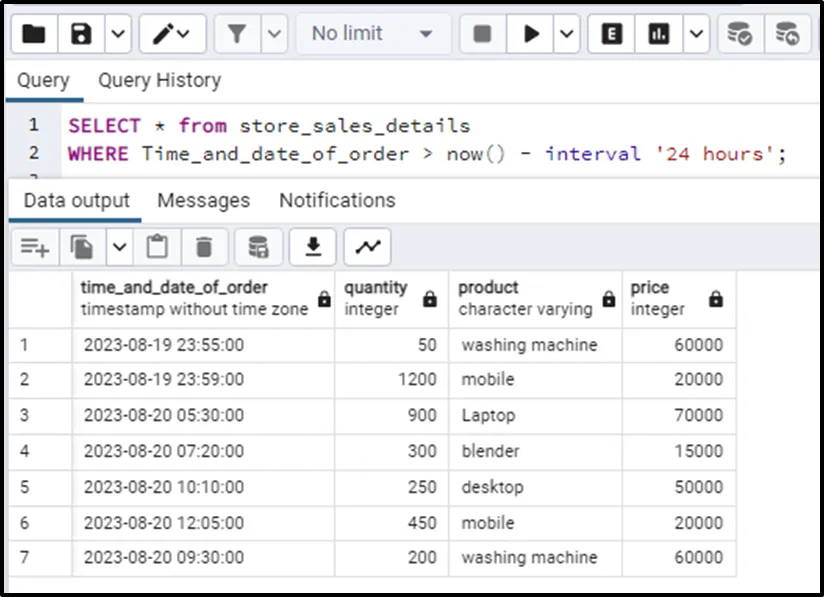
Task: Switch to the Messages tab
Action: 203,200
